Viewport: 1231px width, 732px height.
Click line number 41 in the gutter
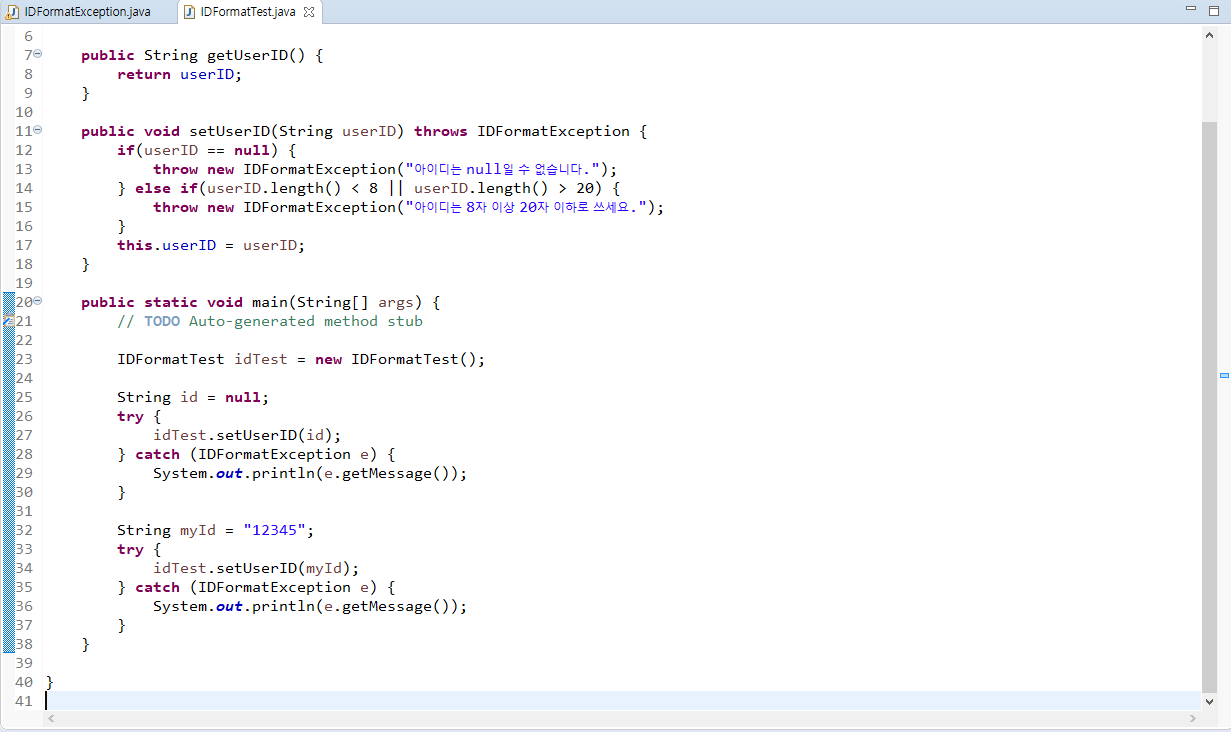[24, 701]
